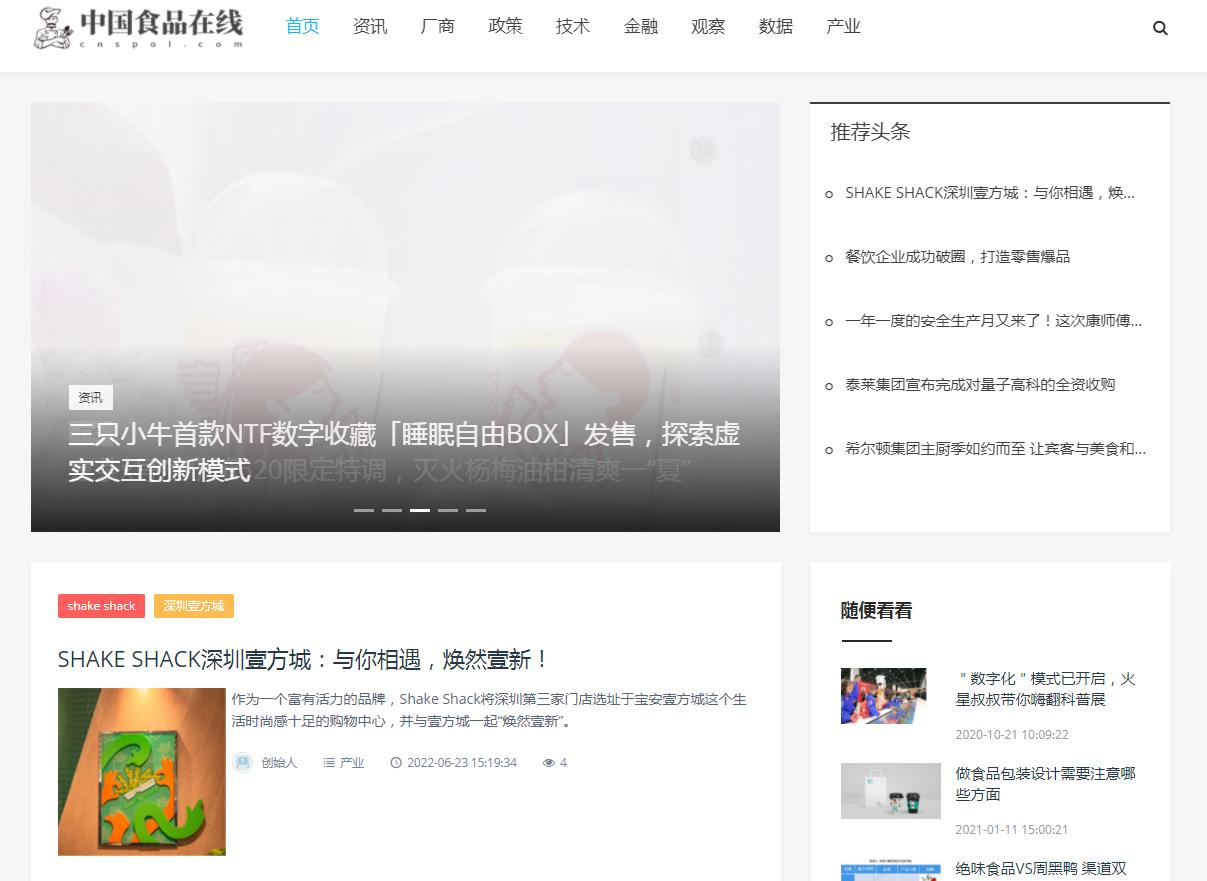The width and height of the screenshot is (1207, 881).
Task: Open thumbnail for 做食品包装设计 article
Action: coord(891,791)
